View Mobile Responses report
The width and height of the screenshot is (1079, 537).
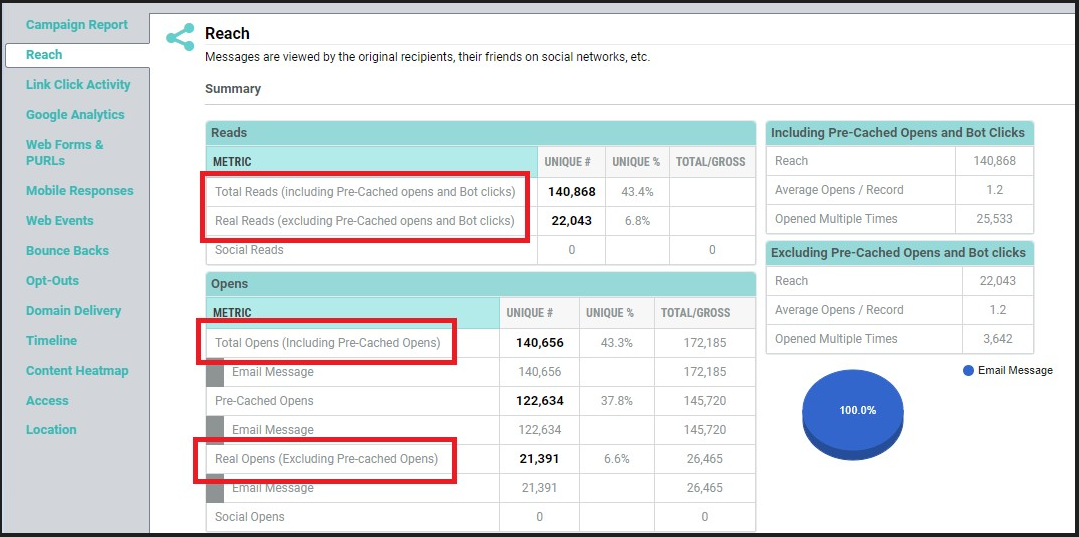click(79, 191)
